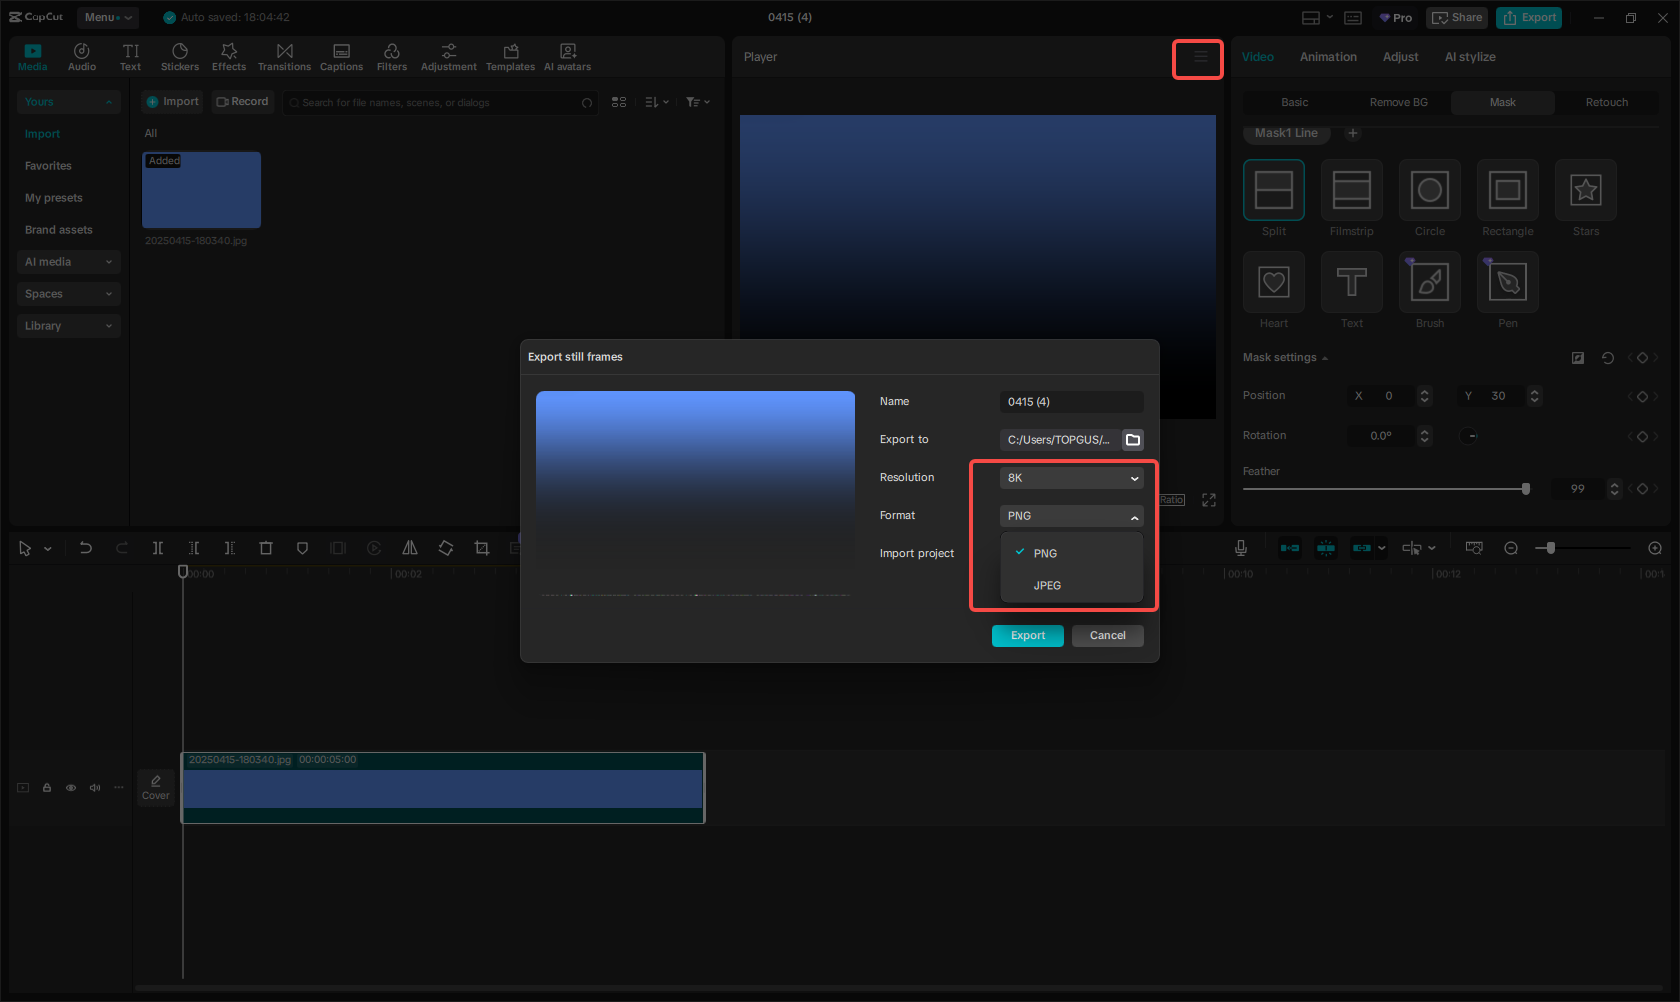Image resolution: width=1680 pixels, height=1002 pixels.
Task: Switch to the Animation tab
Action: coord(1327,57)
